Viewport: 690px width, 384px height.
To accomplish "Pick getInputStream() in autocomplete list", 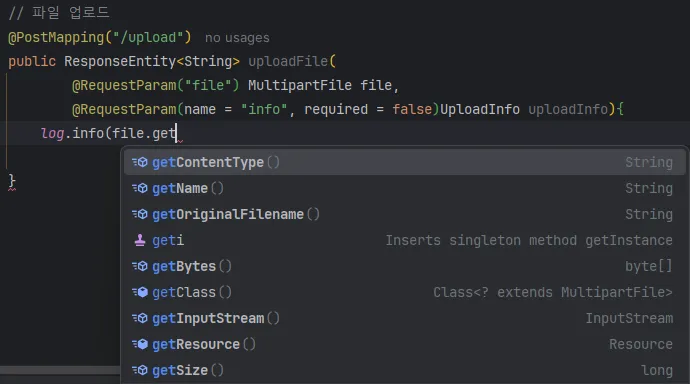I will point(404,318).
